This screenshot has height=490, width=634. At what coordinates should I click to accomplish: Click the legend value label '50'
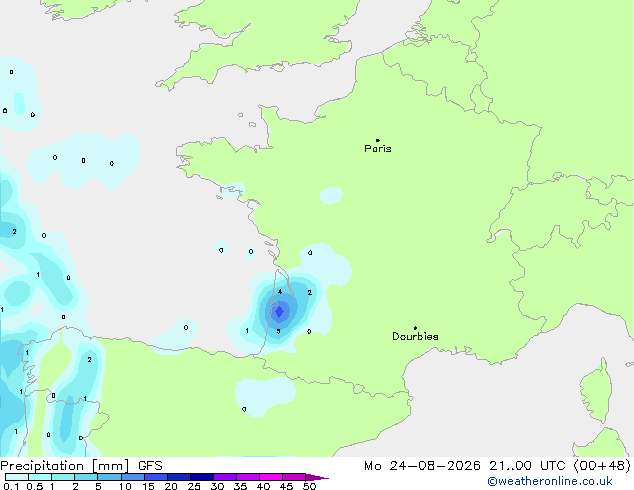[x=309, y=486]
